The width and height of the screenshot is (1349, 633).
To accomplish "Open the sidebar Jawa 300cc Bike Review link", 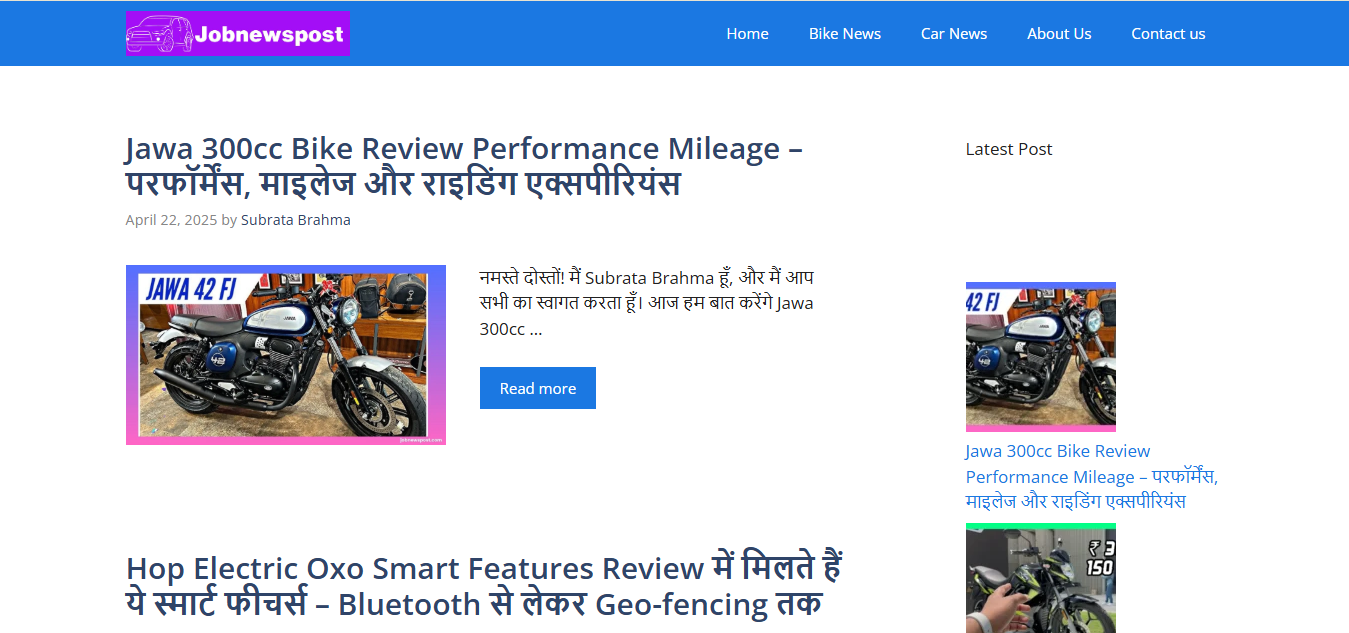I will pyautogui.click(x=1092, y=476).
